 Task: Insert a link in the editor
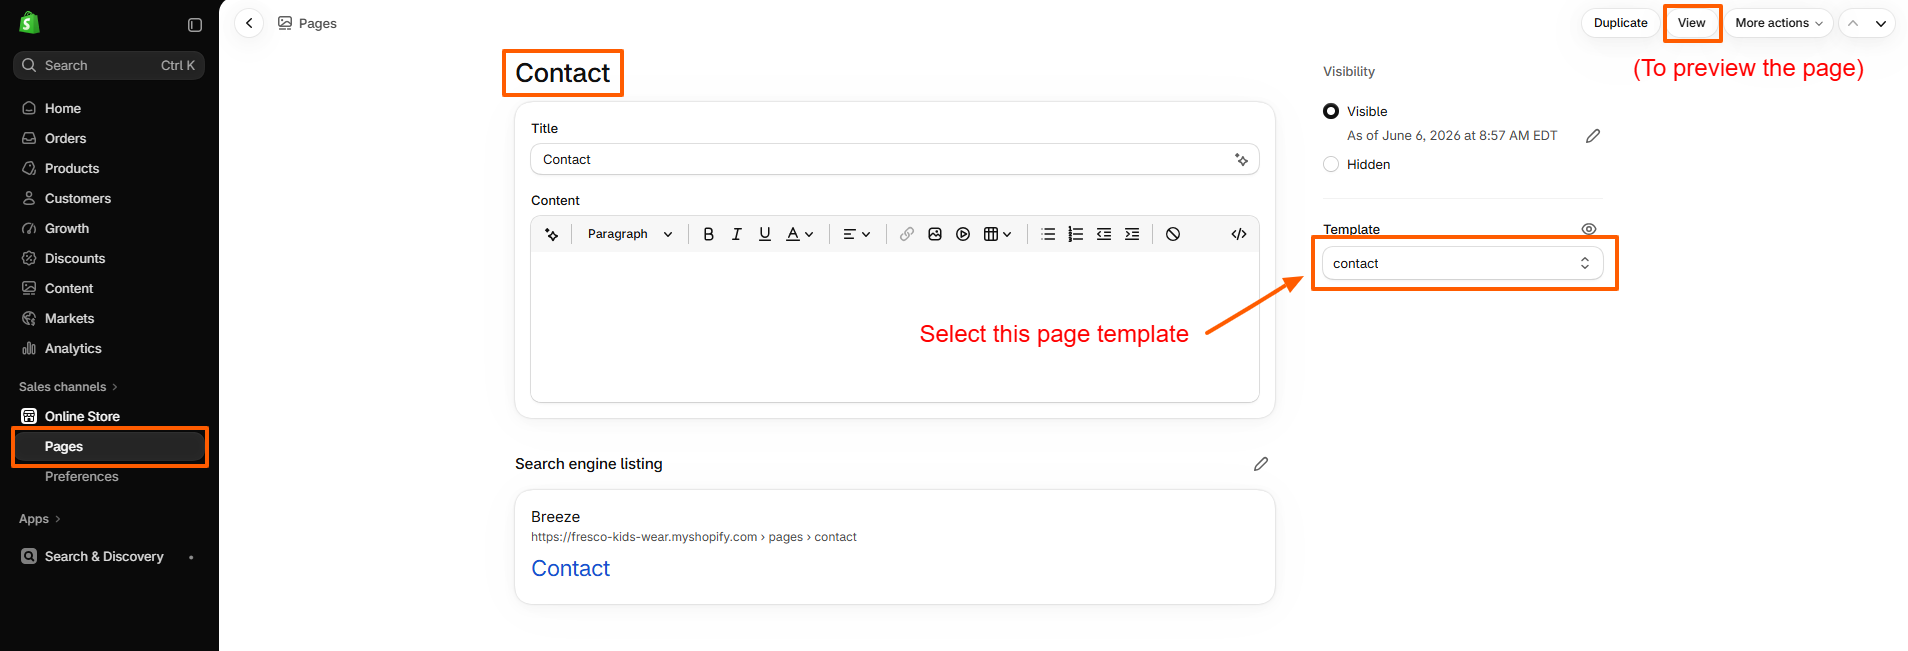[907, 234]
